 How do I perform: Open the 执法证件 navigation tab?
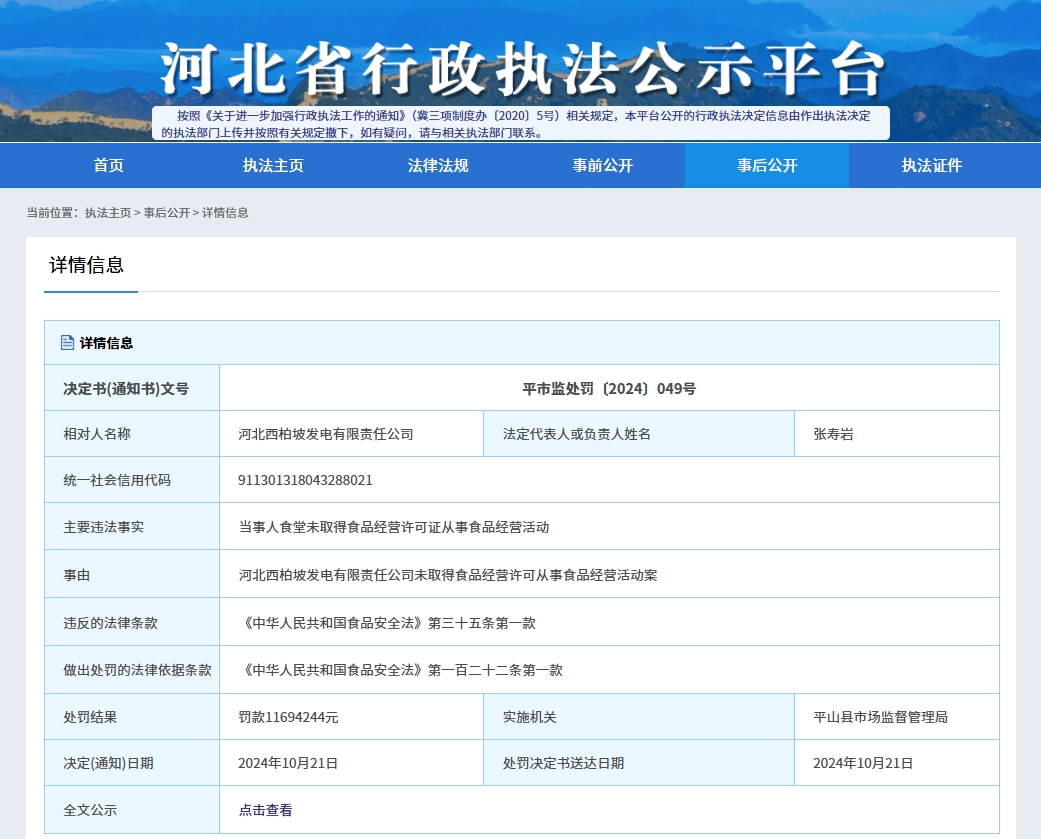click(931, 165)
